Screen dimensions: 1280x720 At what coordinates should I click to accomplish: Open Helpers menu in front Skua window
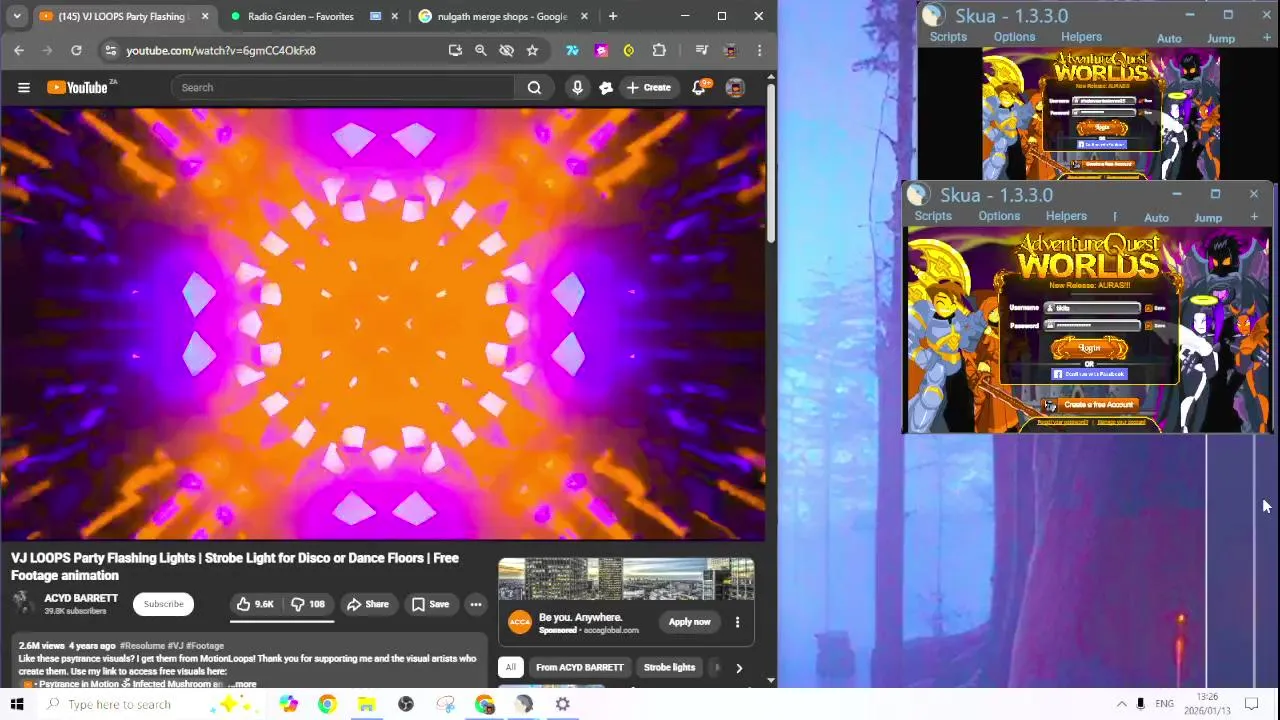pyautogui.click(x=1066, y=216)
